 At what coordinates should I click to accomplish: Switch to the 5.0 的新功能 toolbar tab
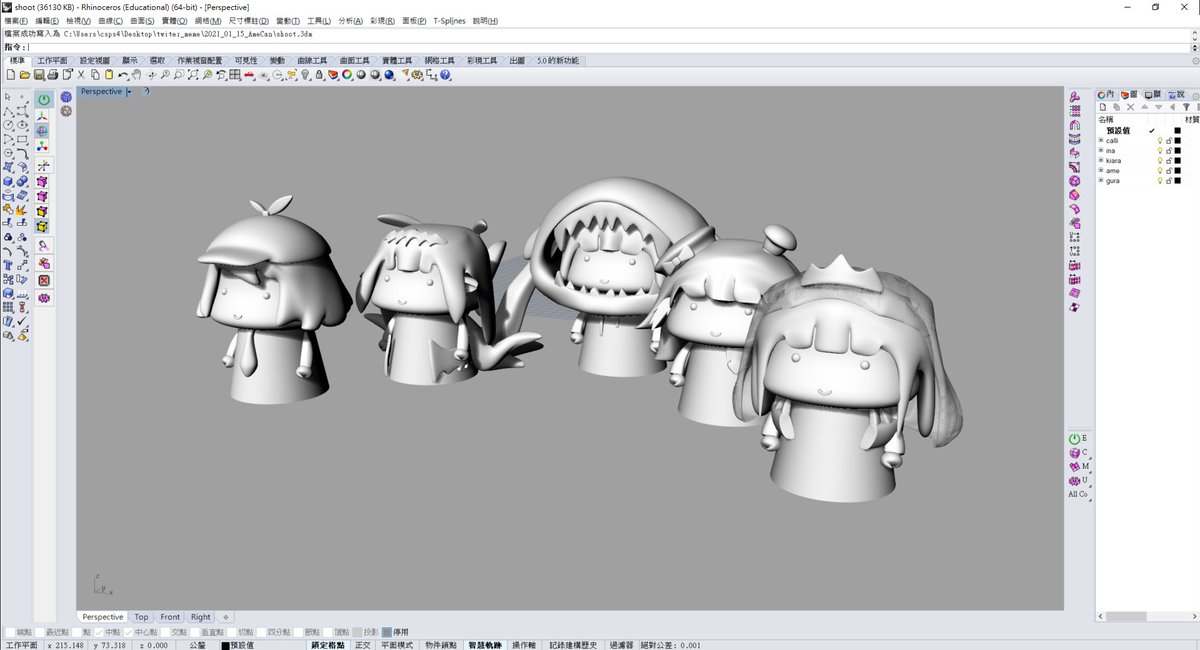click(558, 60)
